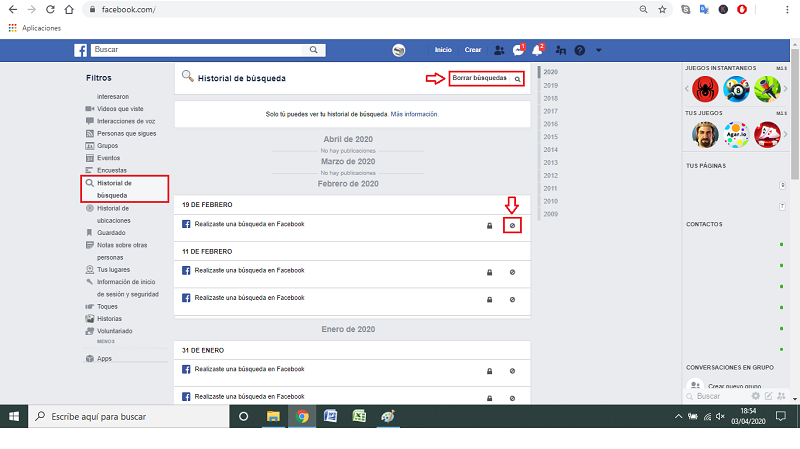
Task: Go to Inicio
Action: (443, 50)
